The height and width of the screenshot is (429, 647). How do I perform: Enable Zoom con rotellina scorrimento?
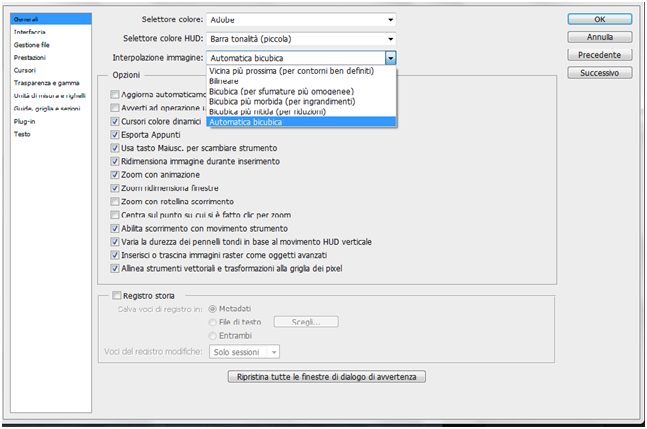pyautogui.click(x=115, y=202)
